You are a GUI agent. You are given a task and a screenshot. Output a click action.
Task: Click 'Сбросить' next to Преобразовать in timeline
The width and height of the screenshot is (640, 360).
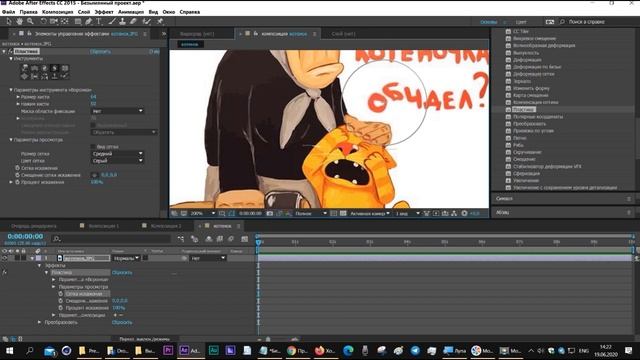pos(122,322)
